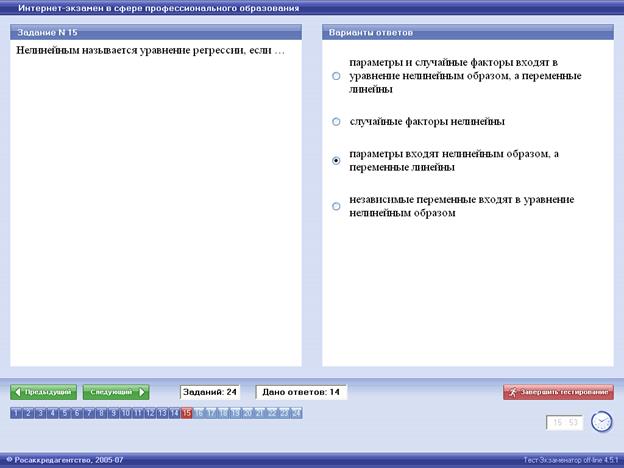Click the 'Варианты ответов' panel header

point(468,32)
